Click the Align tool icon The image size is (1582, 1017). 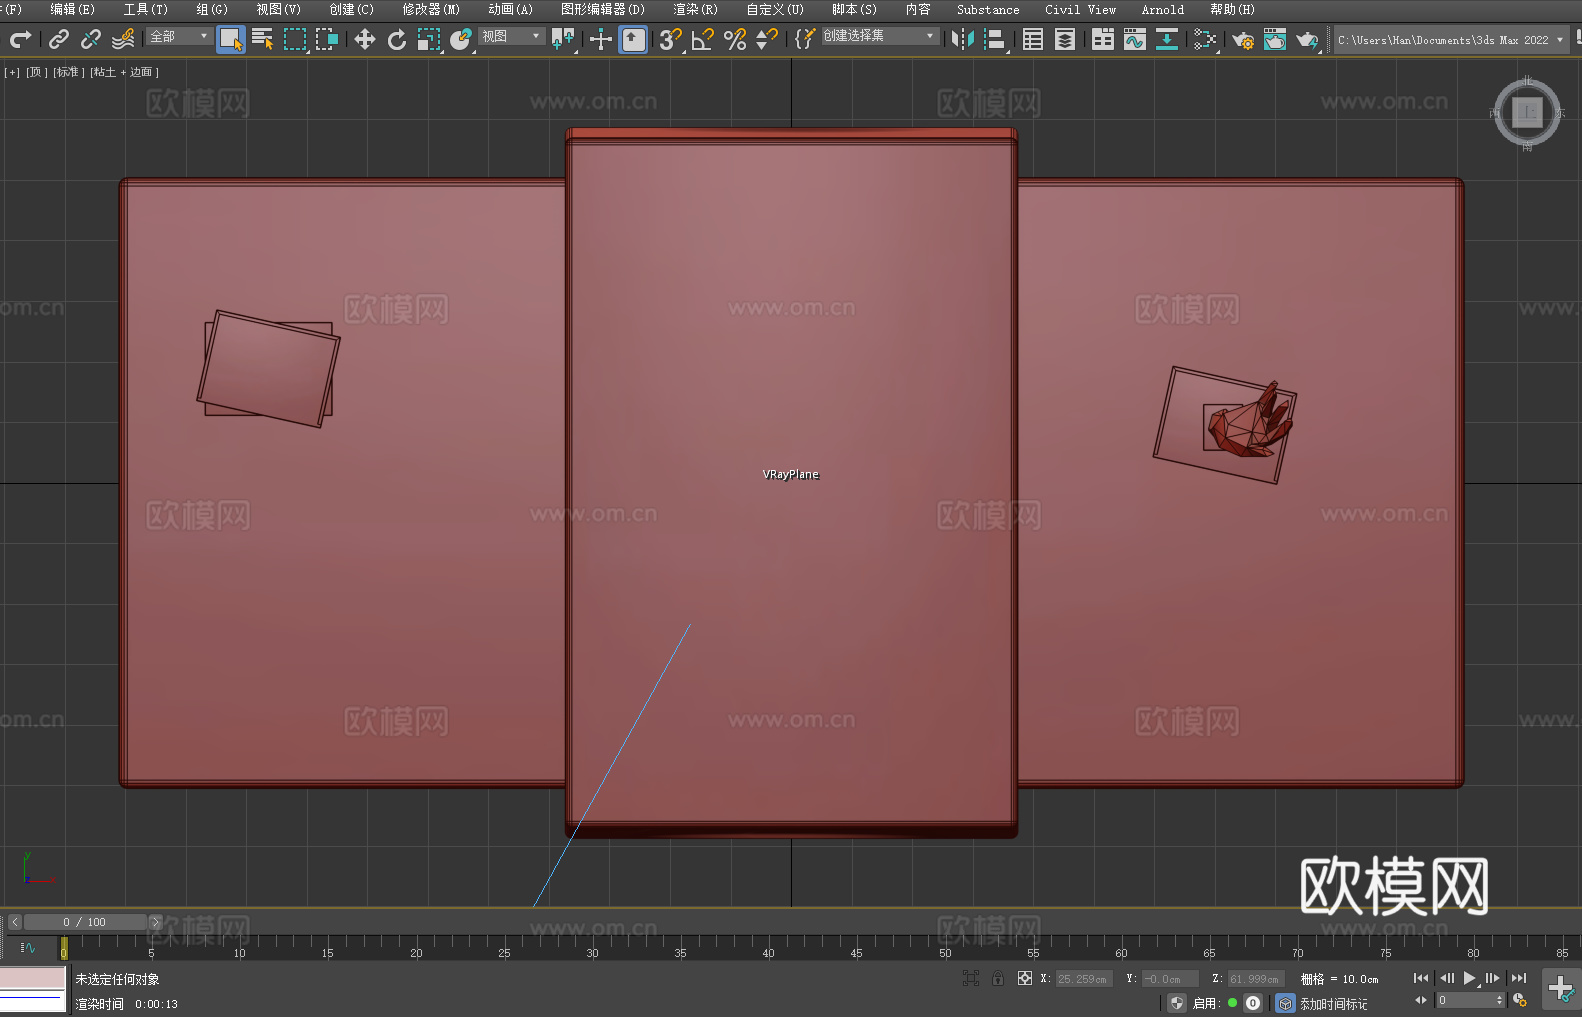(x=995, y=39)
